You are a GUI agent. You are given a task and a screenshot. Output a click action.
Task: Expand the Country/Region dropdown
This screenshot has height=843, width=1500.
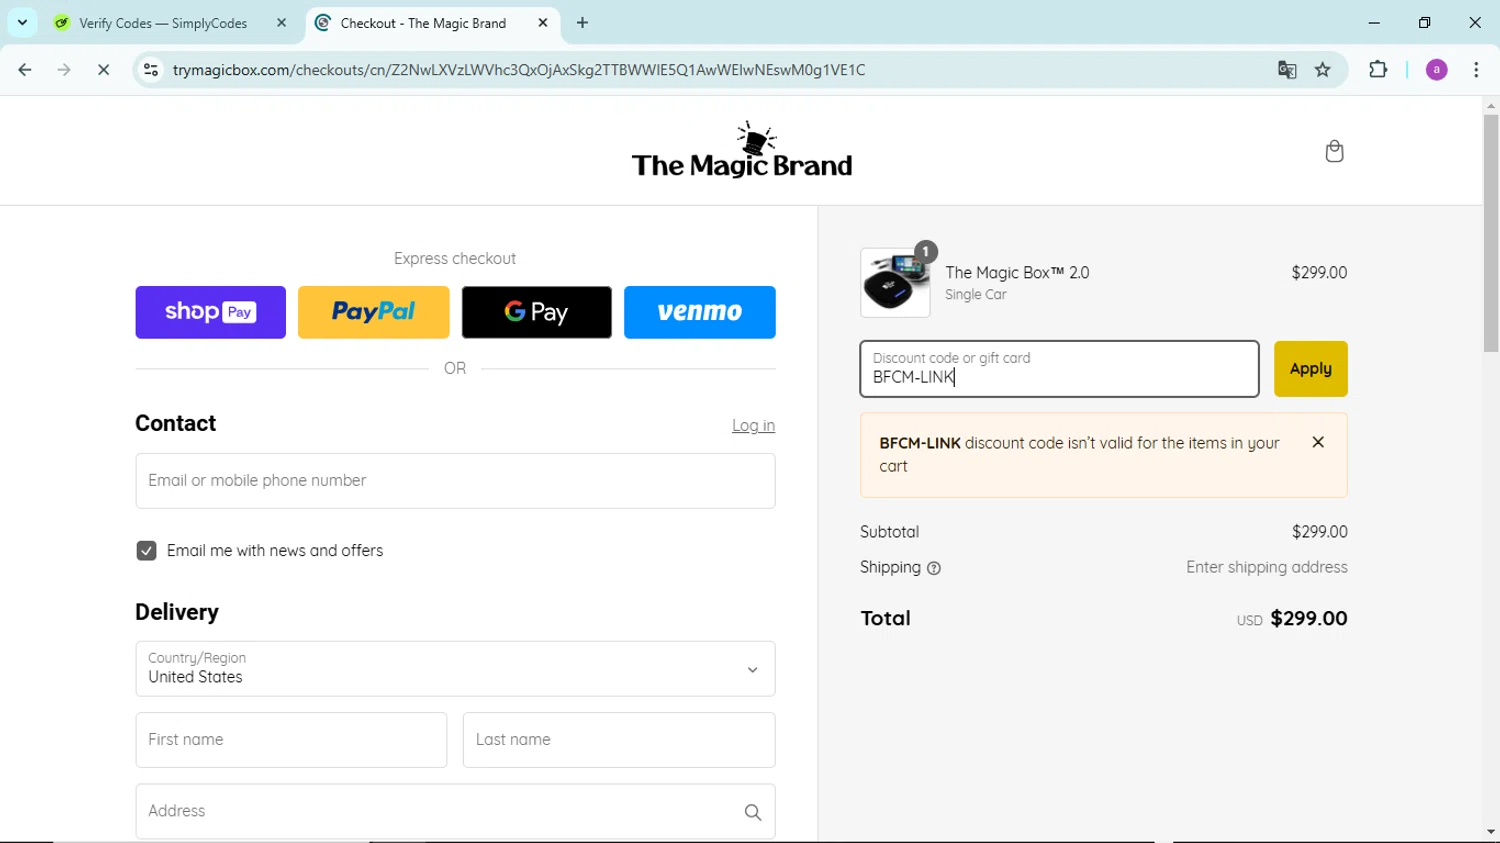[x=455, y=669]
